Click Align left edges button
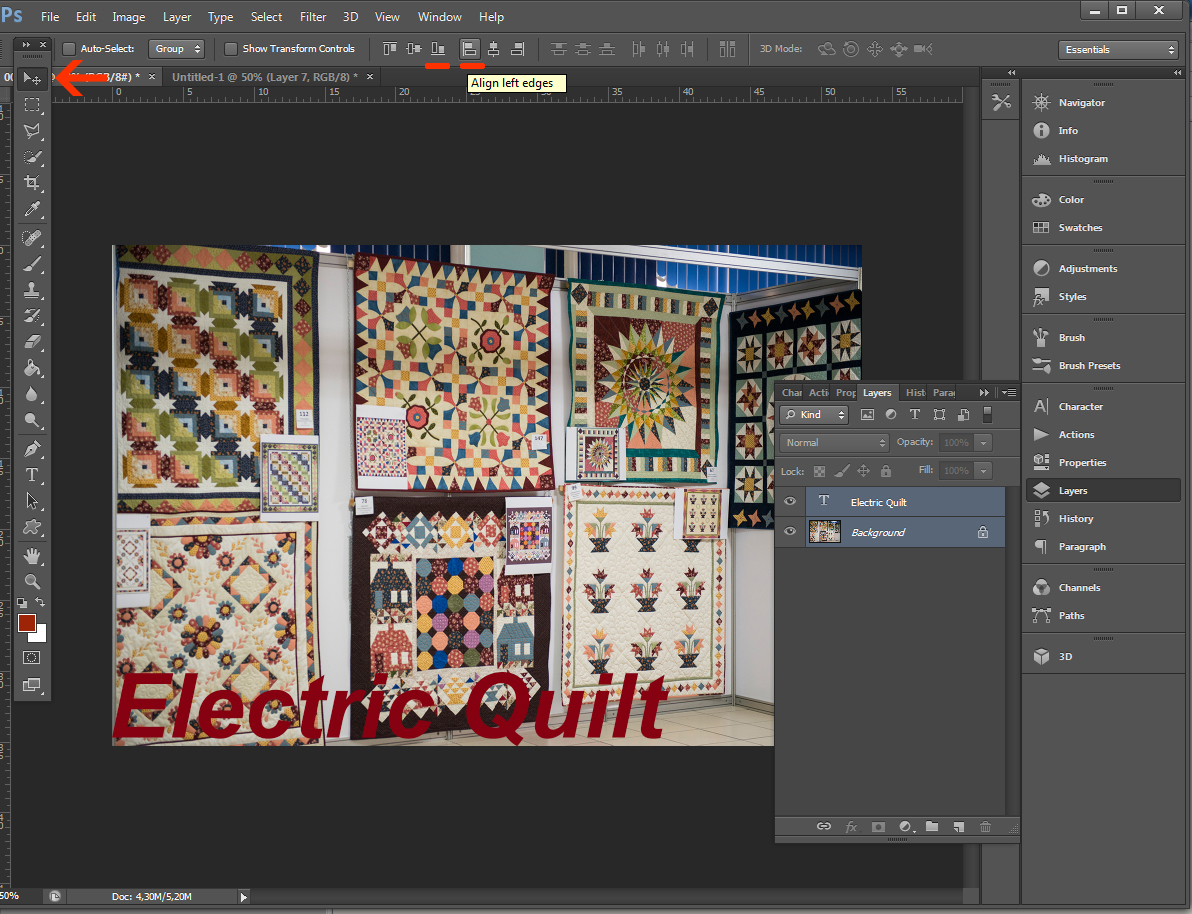Viewport: 1192px width, 914px height. click(x=470, y=49)
